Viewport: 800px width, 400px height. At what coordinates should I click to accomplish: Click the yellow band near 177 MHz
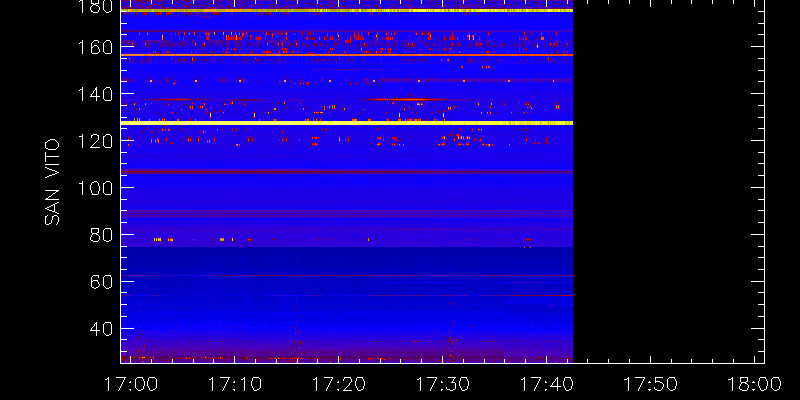(x=347, y=10)
